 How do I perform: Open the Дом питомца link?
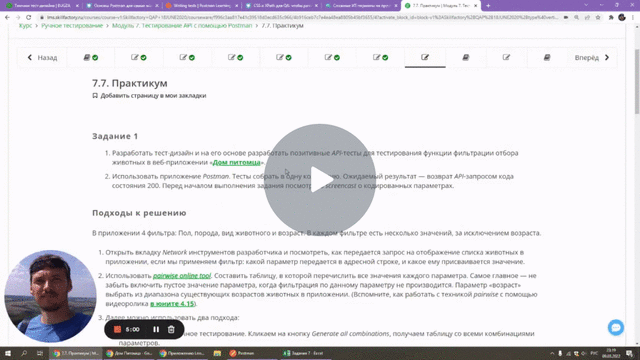(236, 162)
